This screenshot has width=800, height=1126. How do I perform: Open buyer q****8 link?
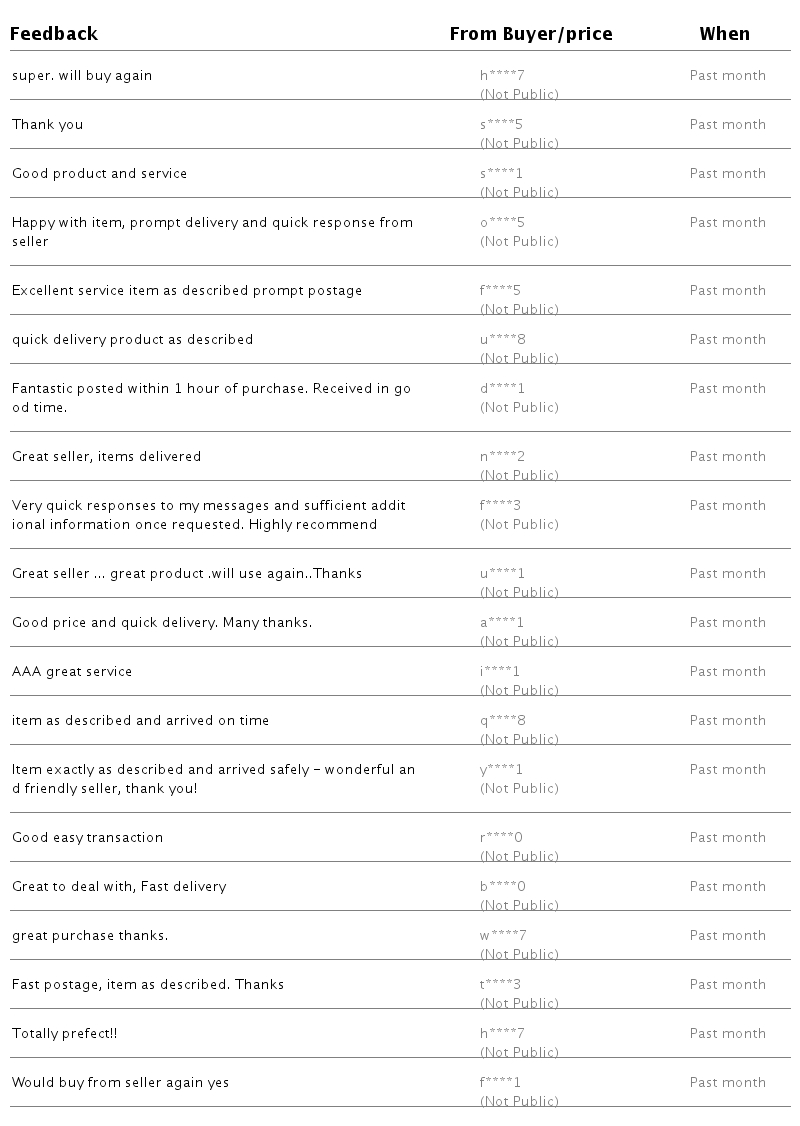pos(503,721)
